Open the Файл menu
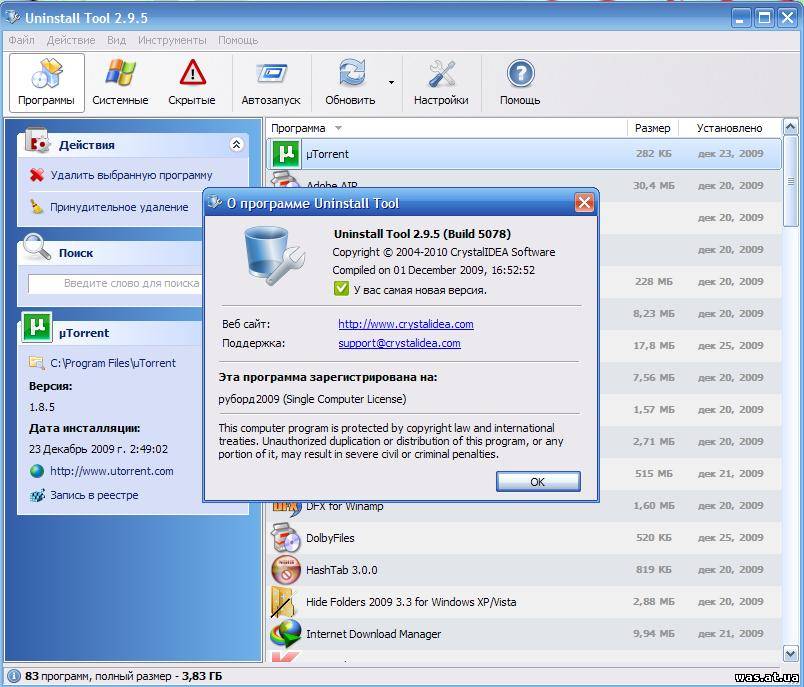Screen dimensions: 804x687 coord(21,40)
